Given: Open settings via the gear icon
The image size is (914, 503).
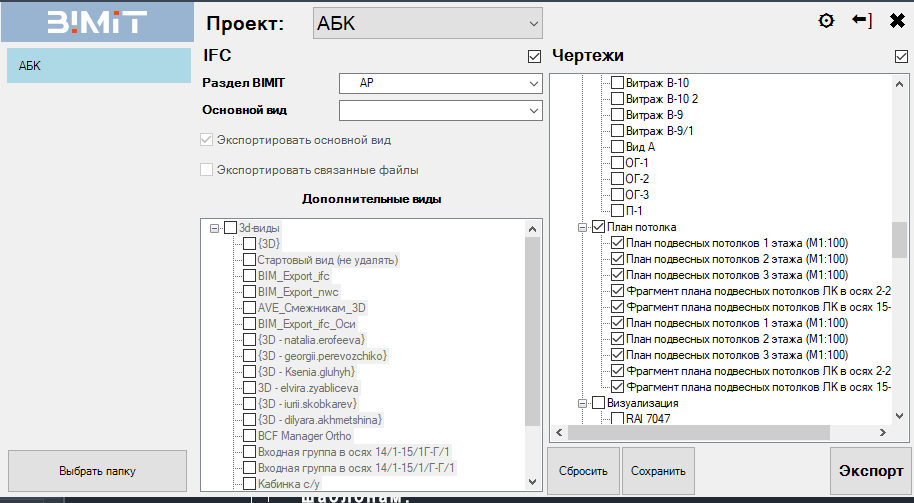Looking at the screenshot, I should click(x=826, y=21).
